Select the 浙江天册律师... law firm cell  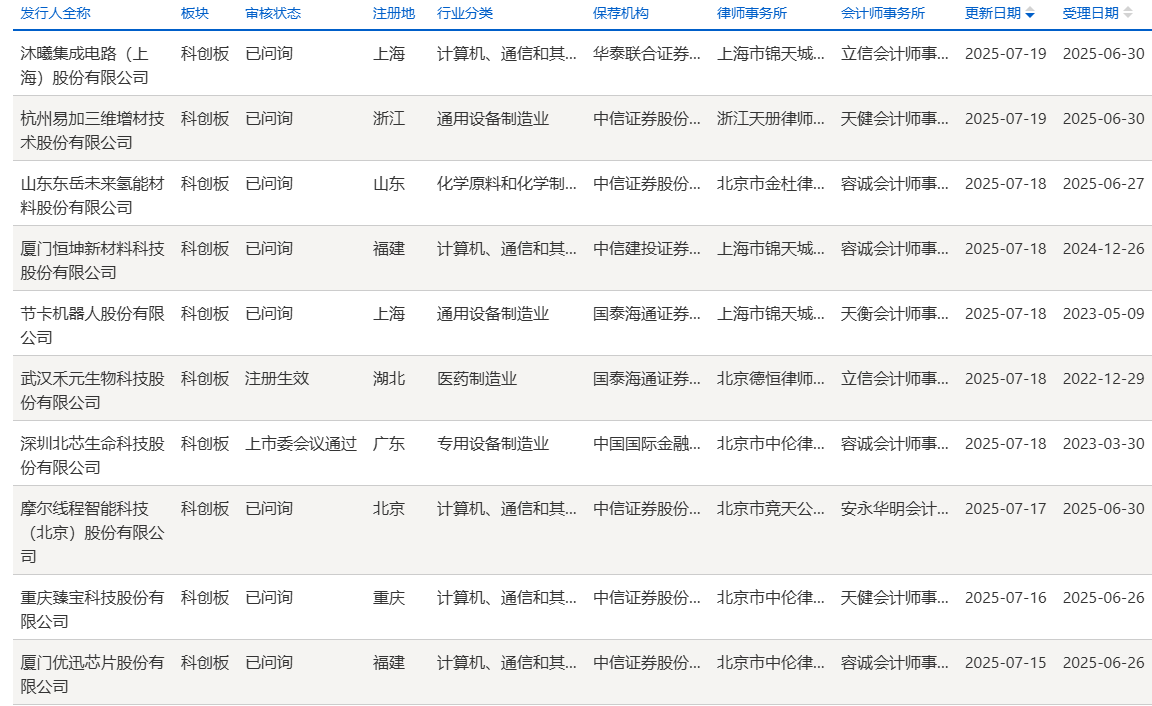(x=771, y=118)
